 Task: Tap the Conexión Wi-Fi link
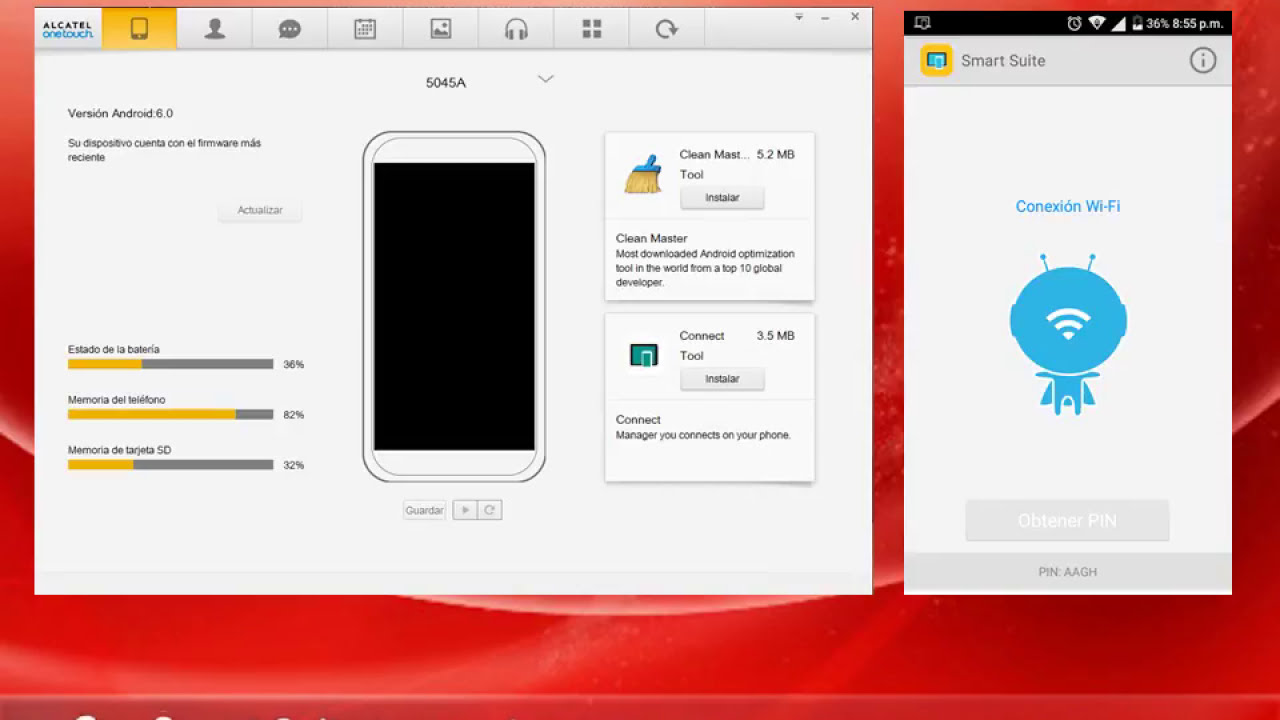(1068, 207)
